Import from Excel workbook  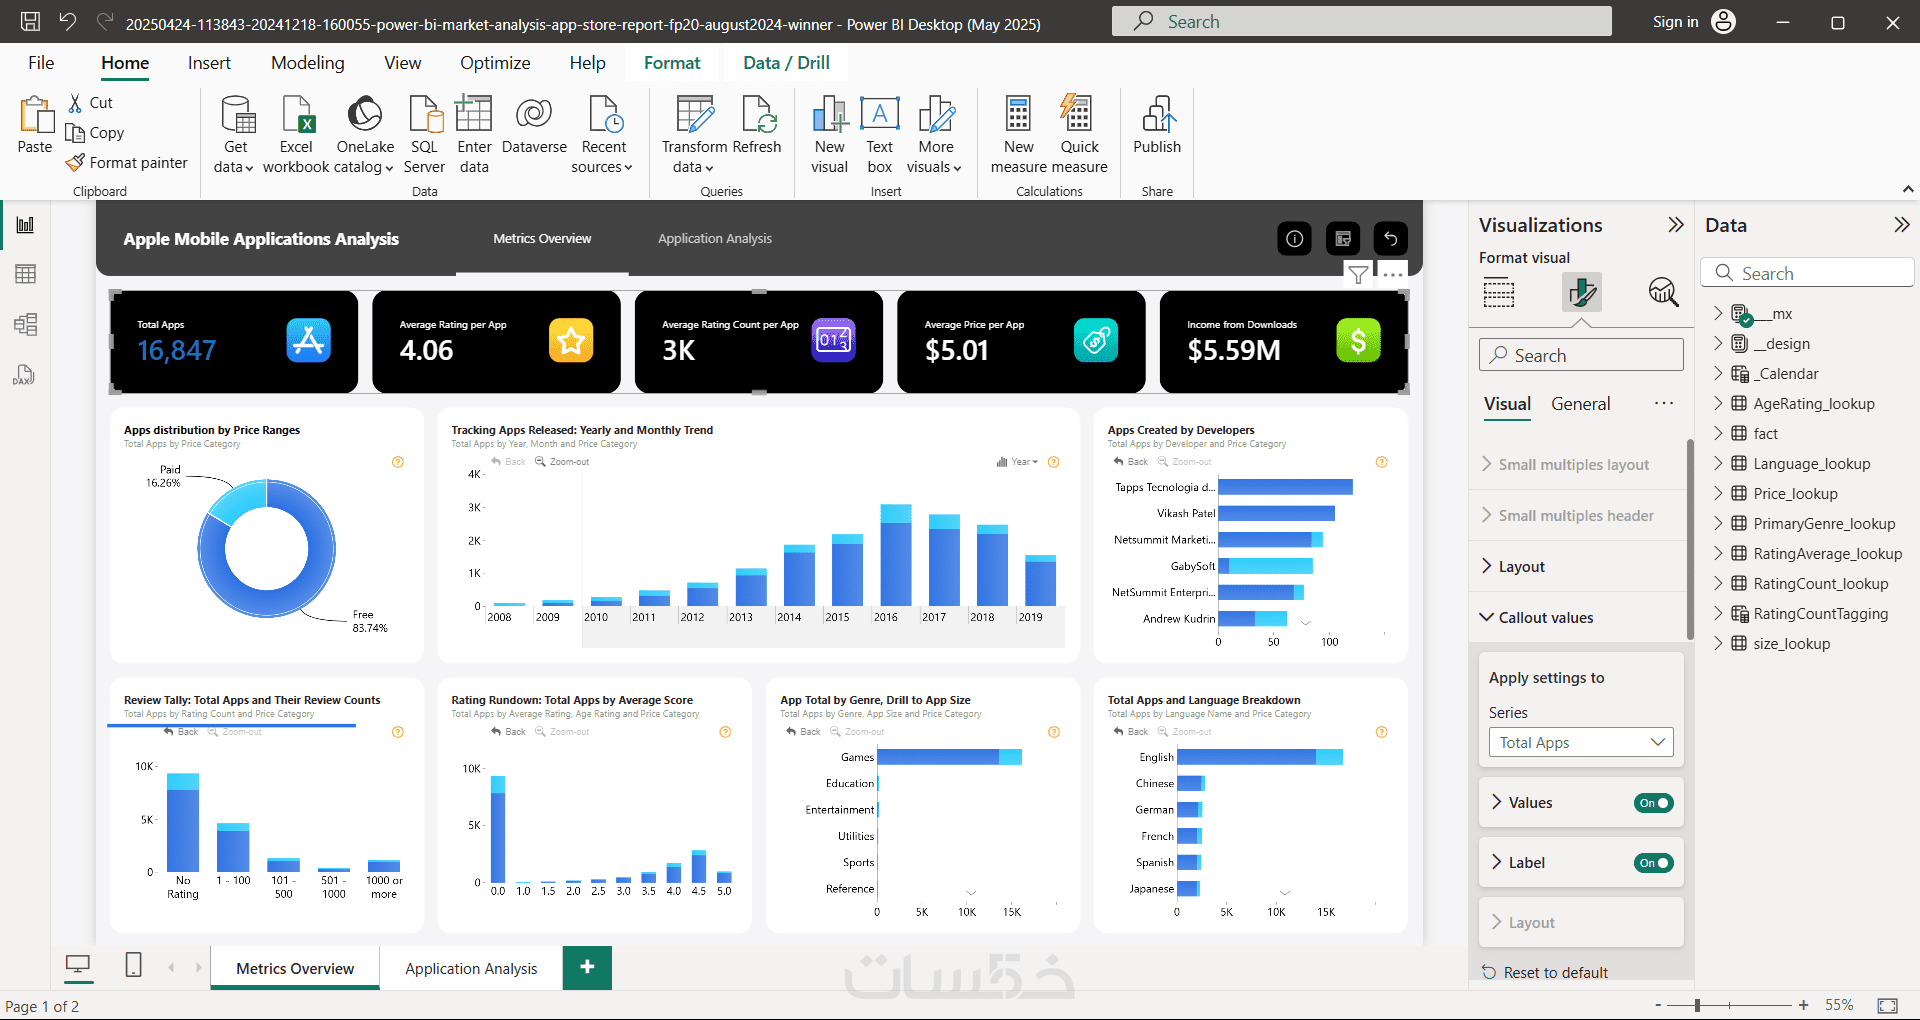click(296, 134)
